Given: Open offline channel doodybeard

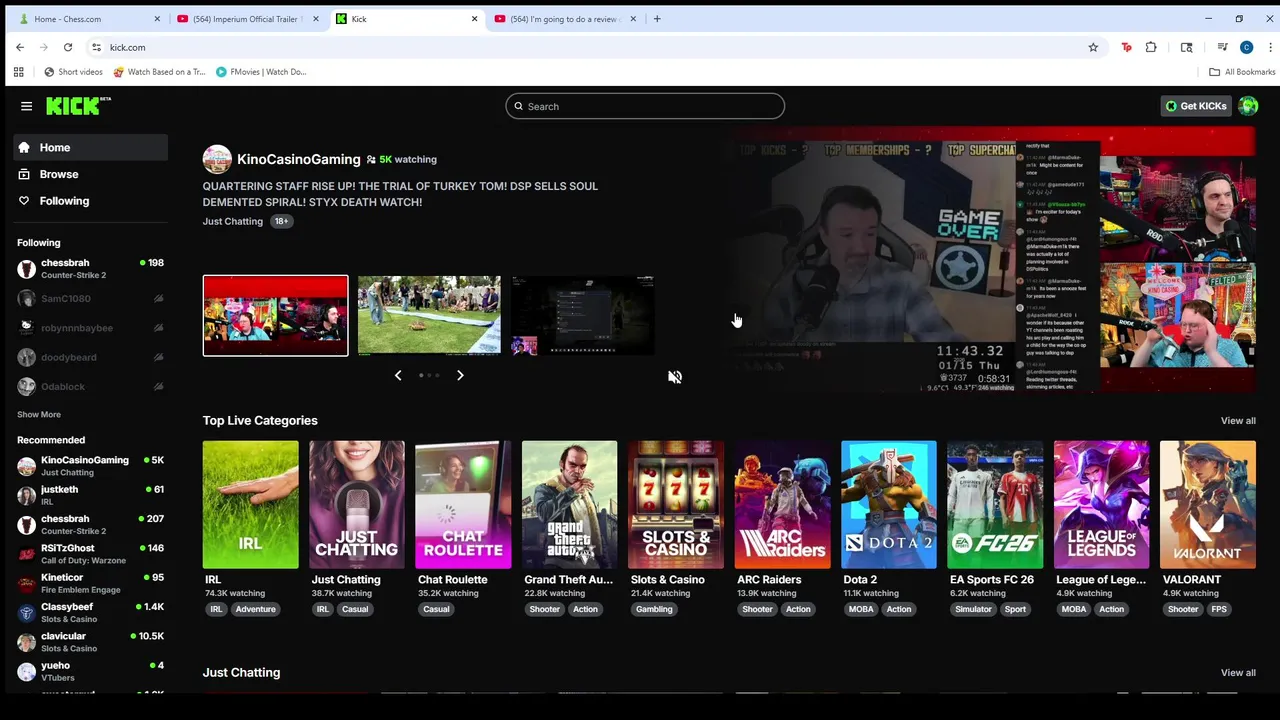Looking at the screenshot, I should 91,357.
